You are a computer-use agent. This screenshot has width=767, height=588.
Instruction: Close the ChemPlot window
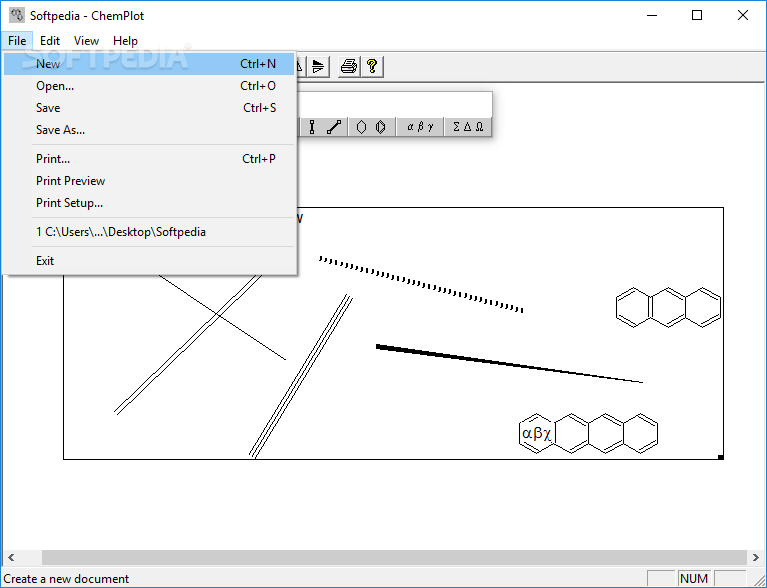[743, 15]
